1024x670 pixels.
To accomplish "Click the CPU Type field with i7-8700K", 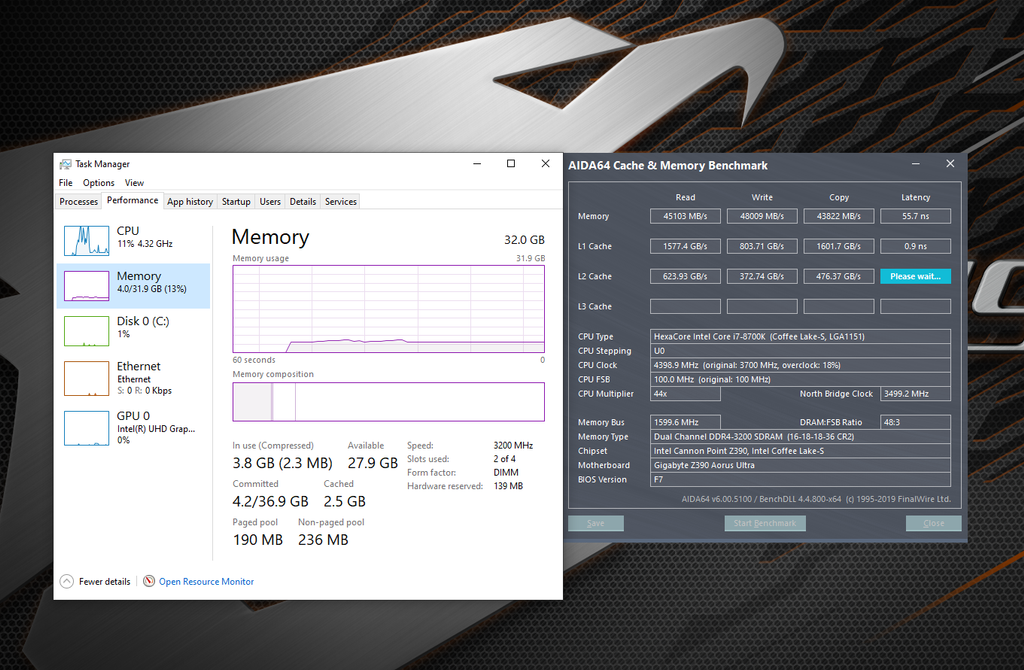I will 800,336.
